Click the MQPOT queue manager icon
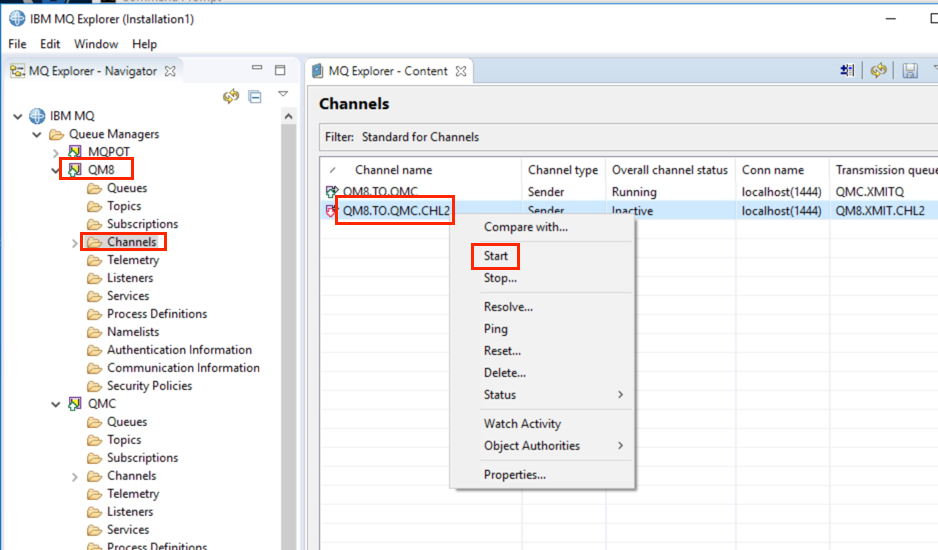 point(75,151)
